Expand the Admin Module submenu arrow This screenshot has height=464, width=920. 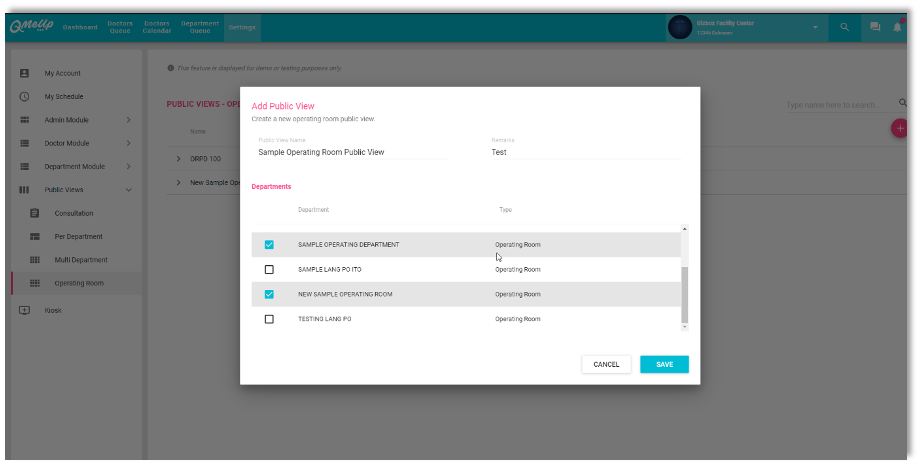click(128, 120)
